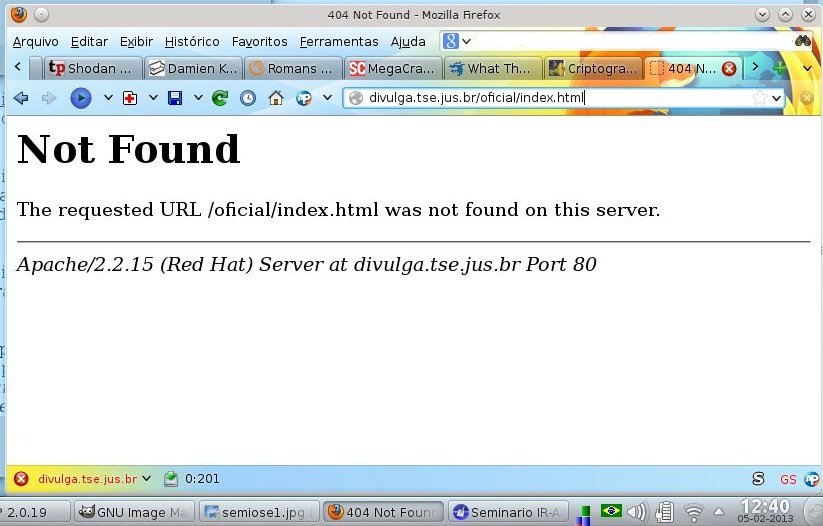
Task: Open GNU Image Manipulation taskbar window
Action: [133, 512]
